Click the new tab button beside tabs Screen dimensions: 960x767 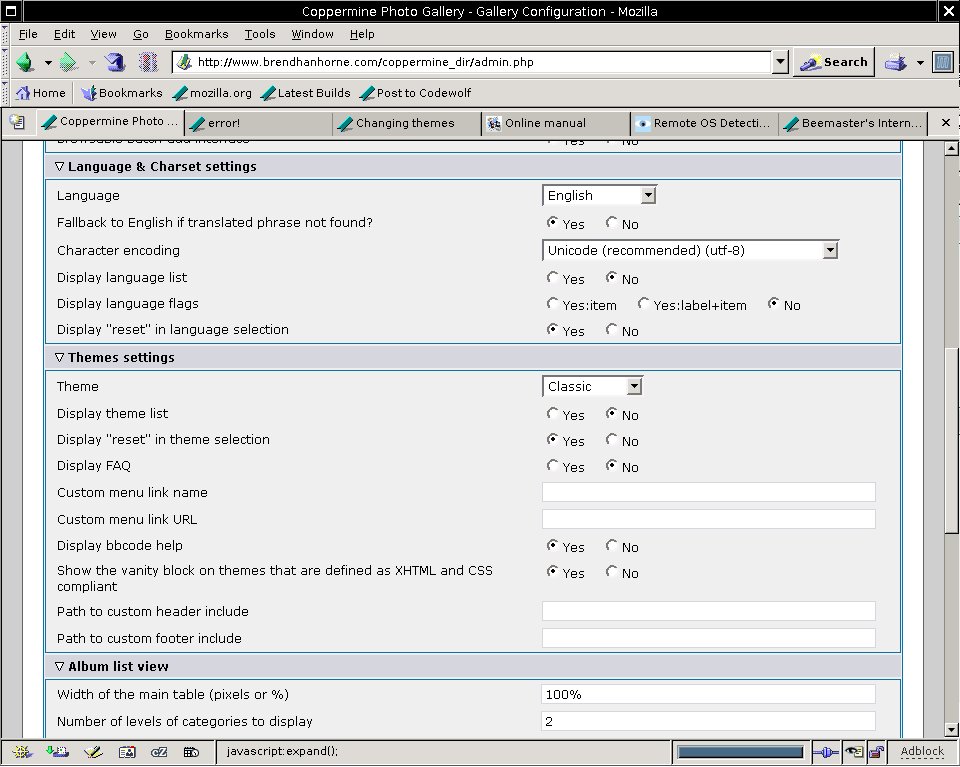point(17,122)
